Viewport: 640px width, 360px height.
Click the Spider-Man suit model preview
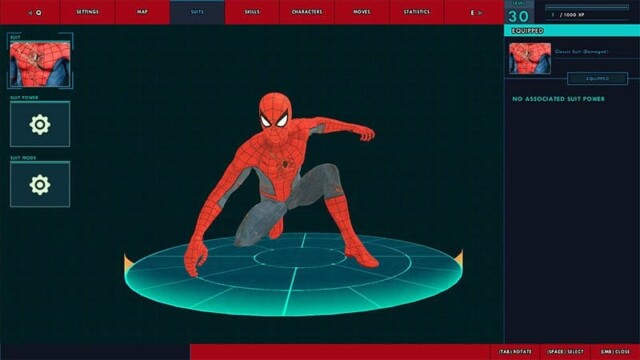point(282,184)
